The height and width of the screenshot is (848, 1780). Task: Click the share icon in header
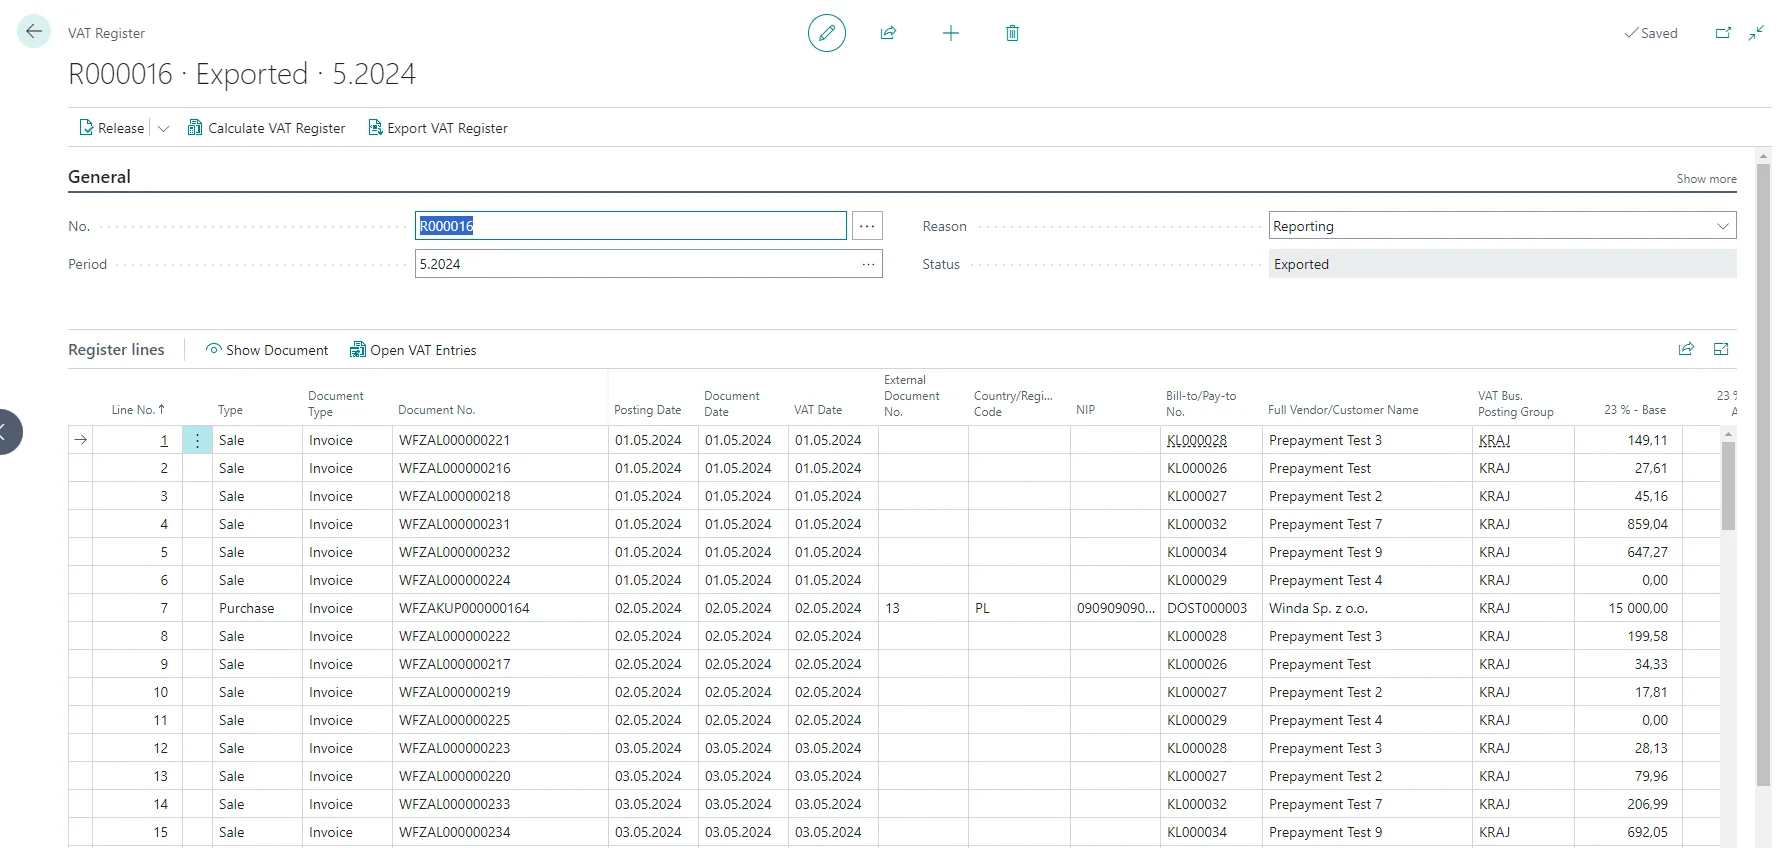coord(888,33)
